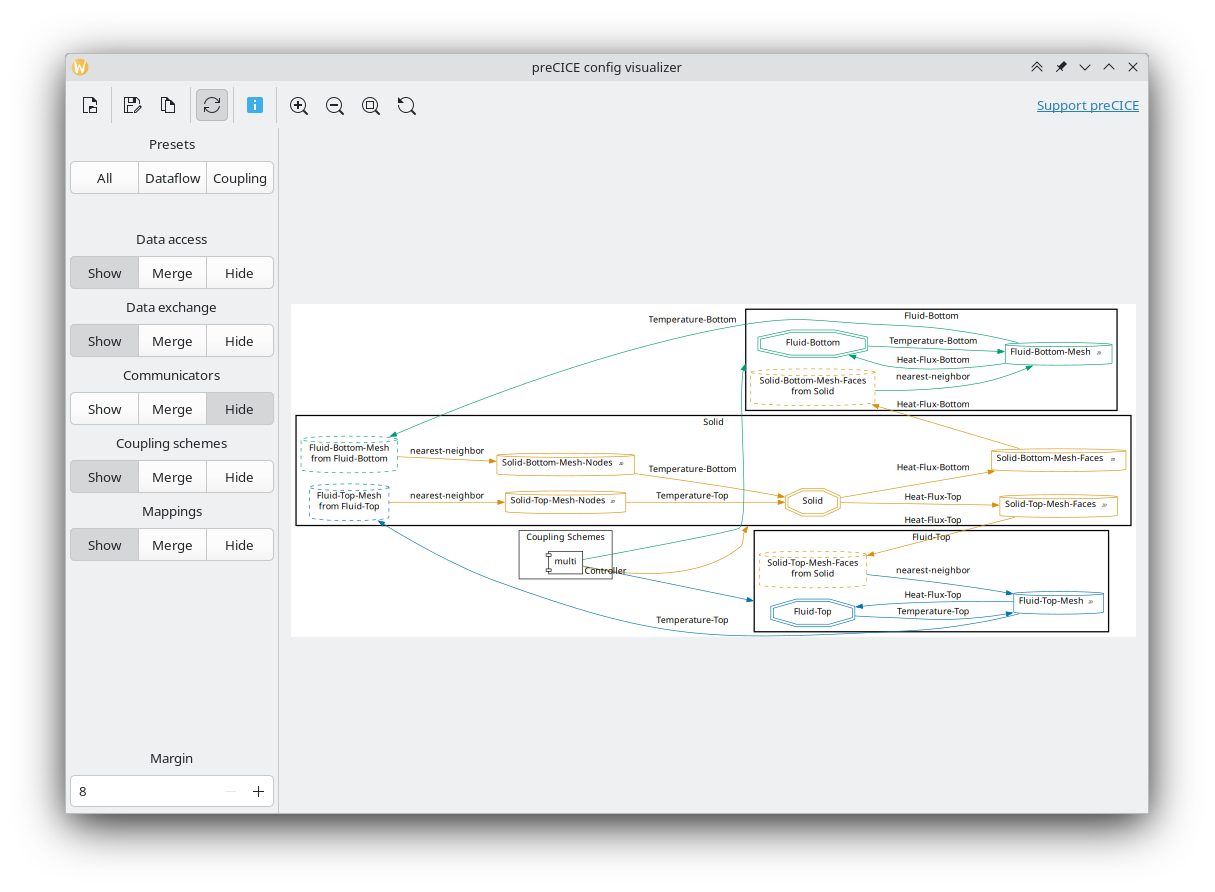
Task: Open a preCICE config file
Action: click(x=89, y=105)
